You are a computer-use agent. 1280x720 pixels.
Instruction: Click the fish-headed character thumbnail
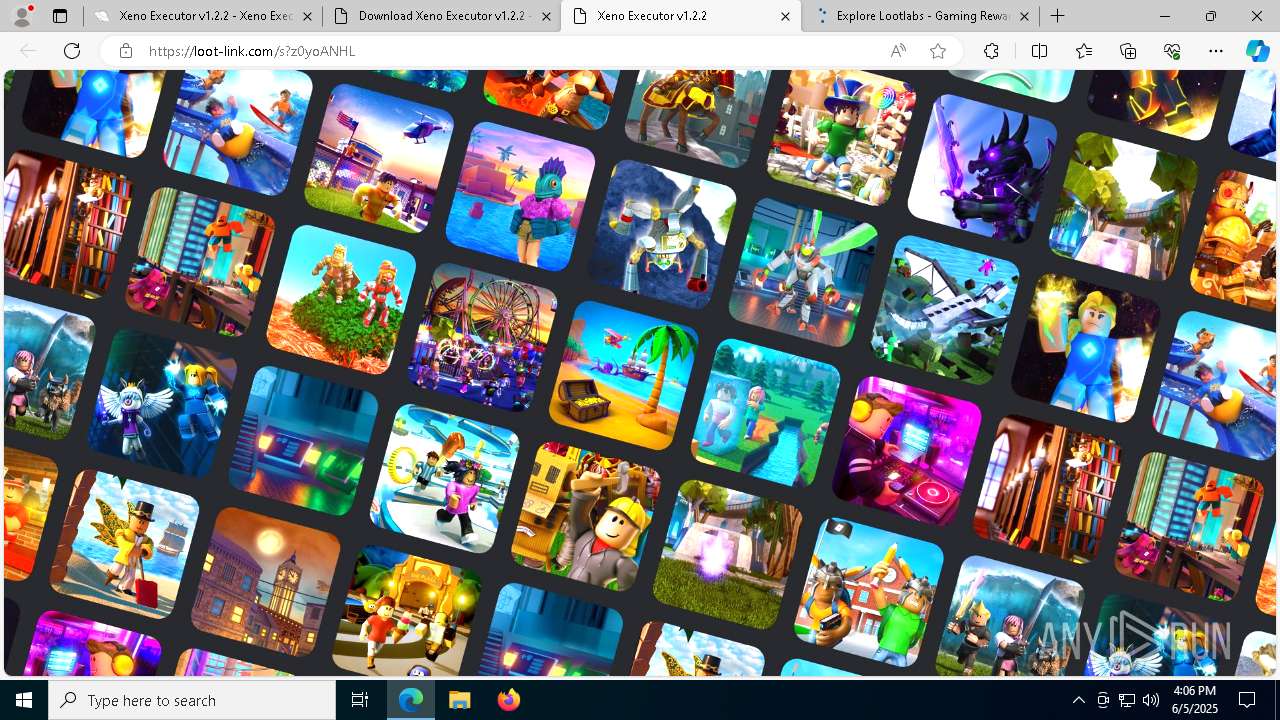520,196
